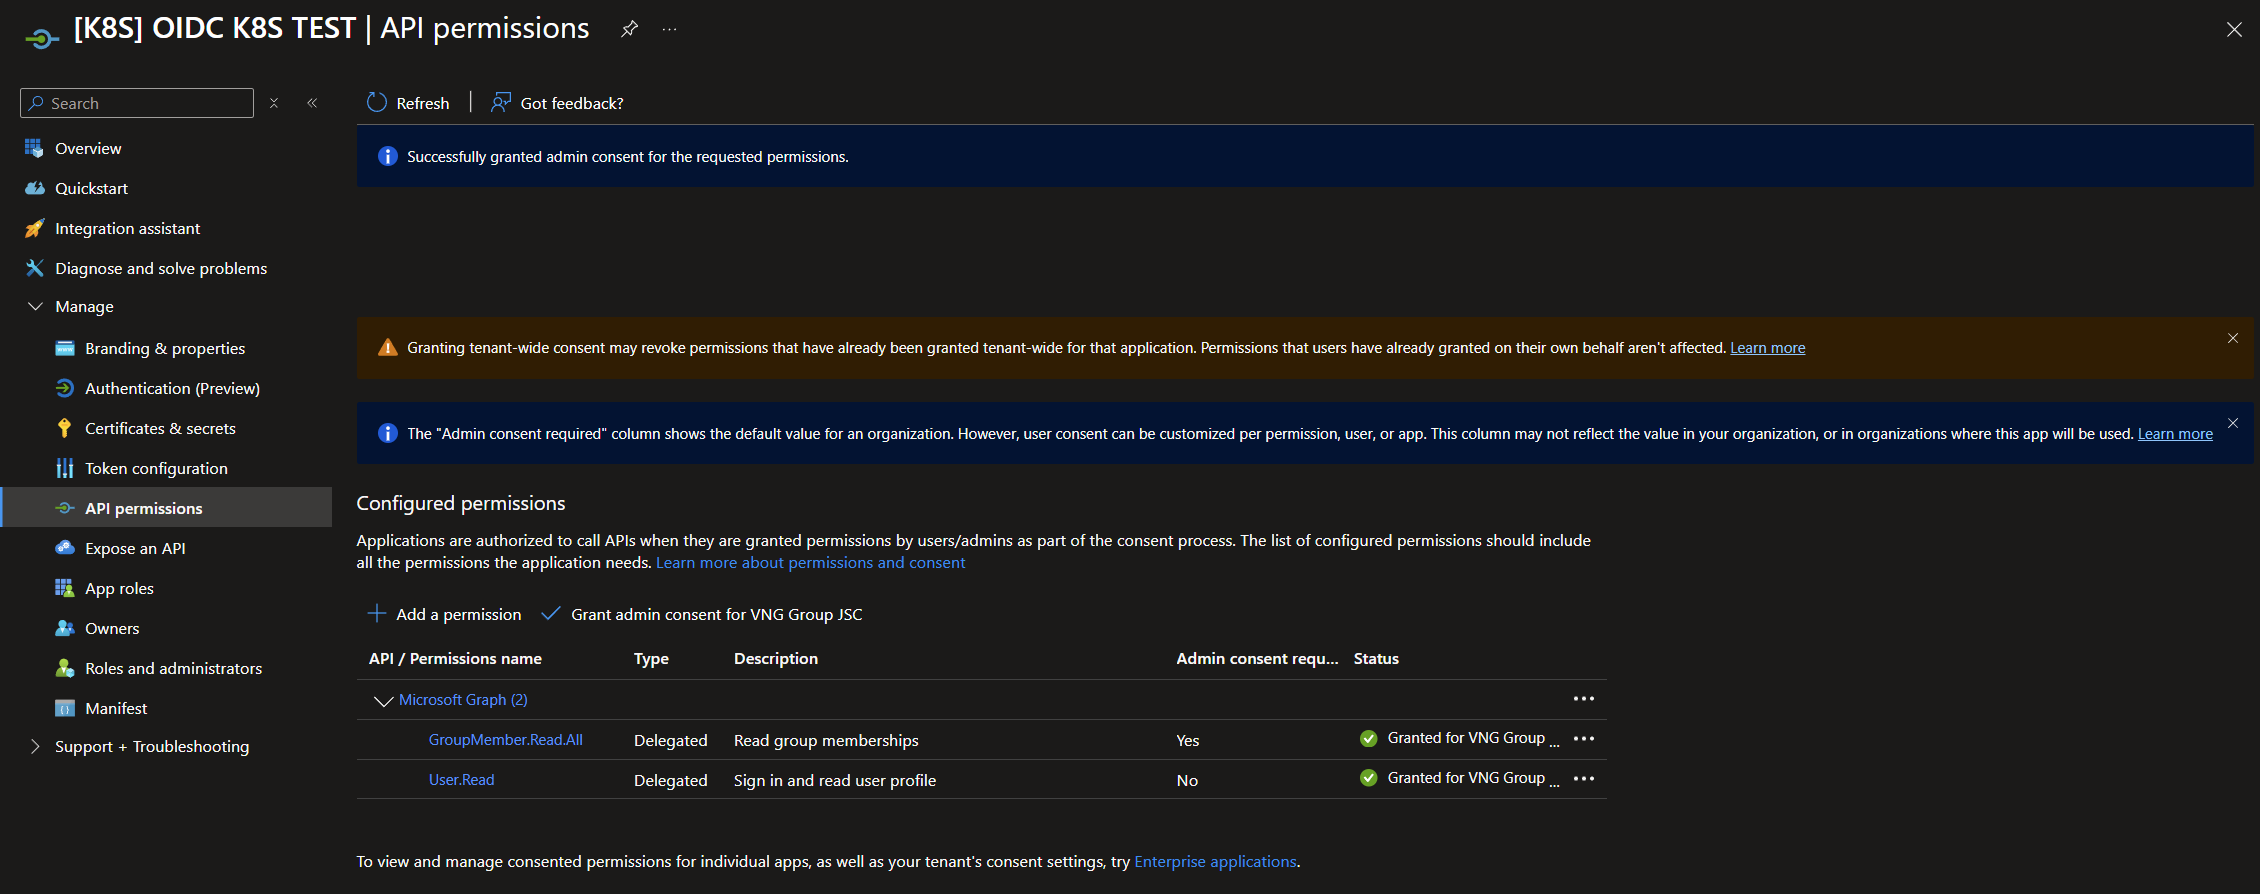The height and width of the screenshot is (894, 2260).
Task: Collapse the Microsoft Graph (2) permissions group
Action: click(x=383, y=700)
